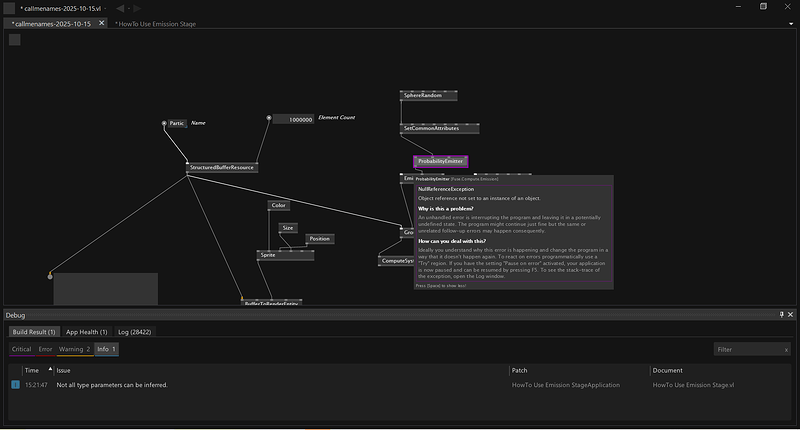800x430 pixels.
Task: Toggle the Info 1 filter
Action: 106,349
